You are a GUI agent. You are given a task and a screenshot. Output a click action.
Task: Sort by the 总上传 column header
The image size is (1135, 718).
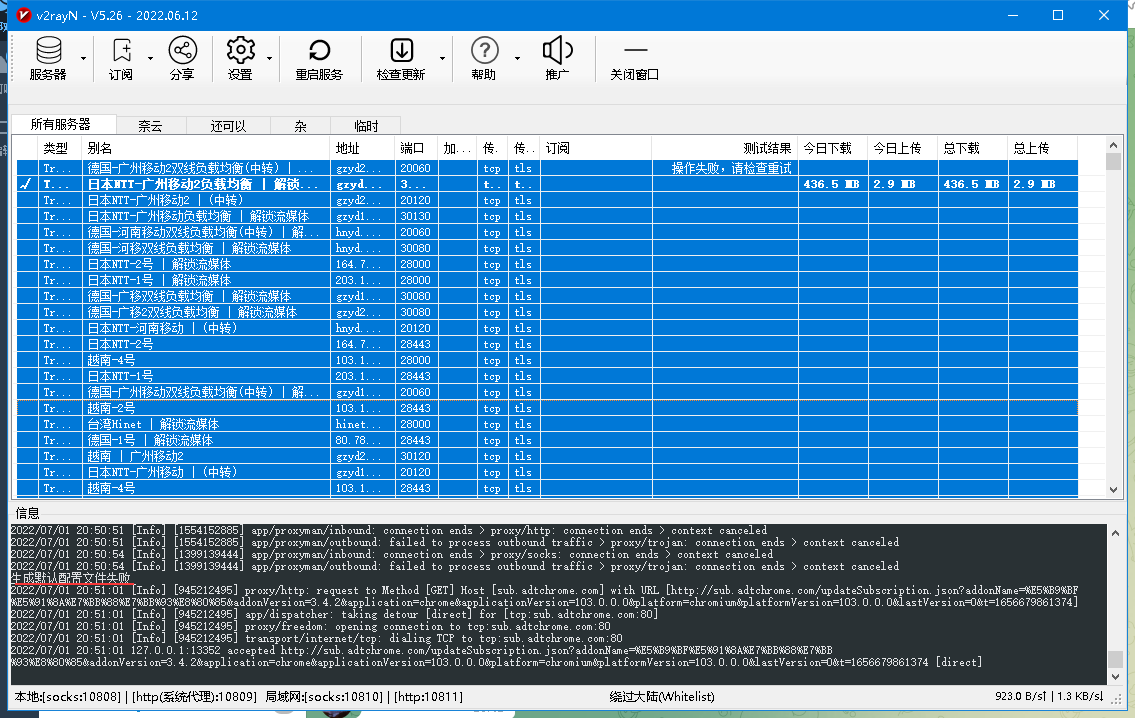tap(1042, 148)
